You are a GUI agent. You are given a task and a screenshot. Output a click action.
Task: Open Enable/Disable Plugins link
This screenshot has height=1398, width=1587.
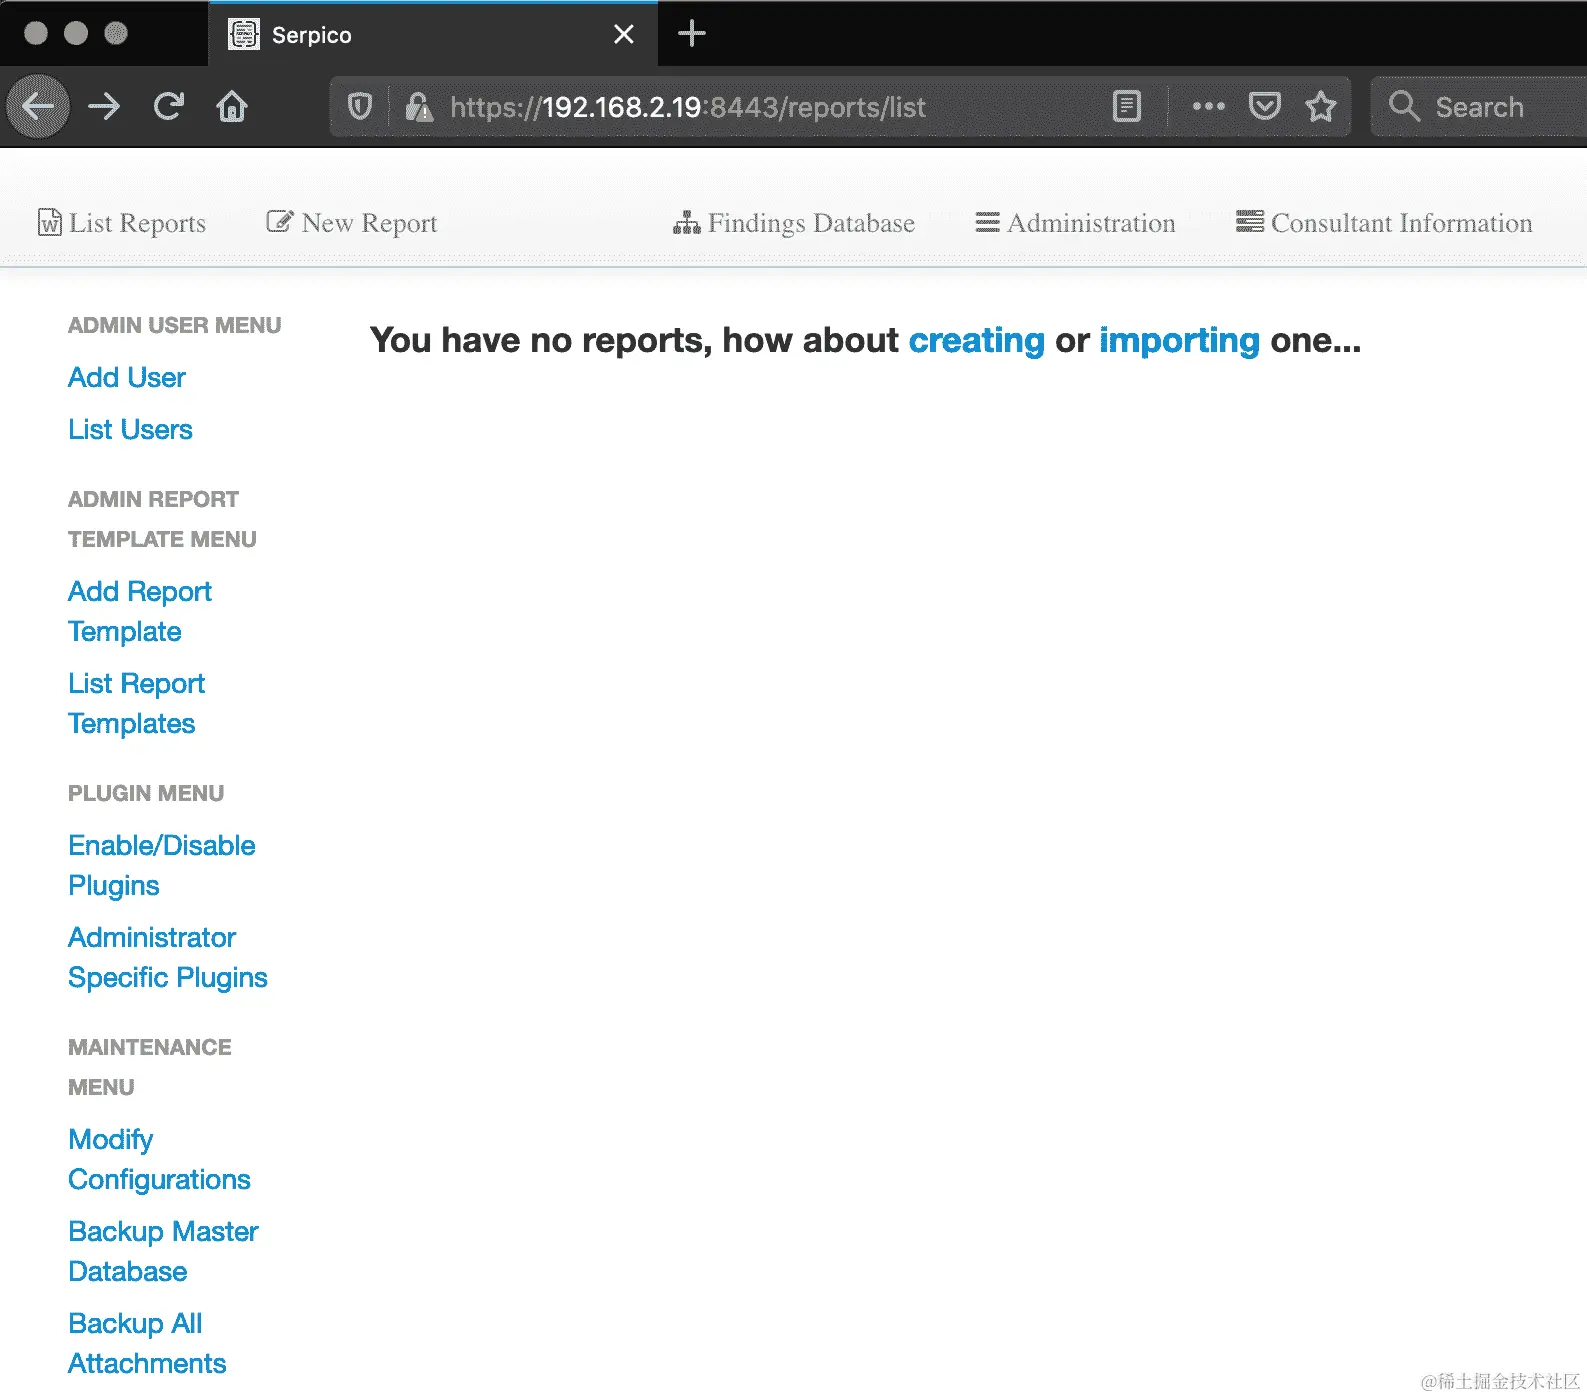162,865
